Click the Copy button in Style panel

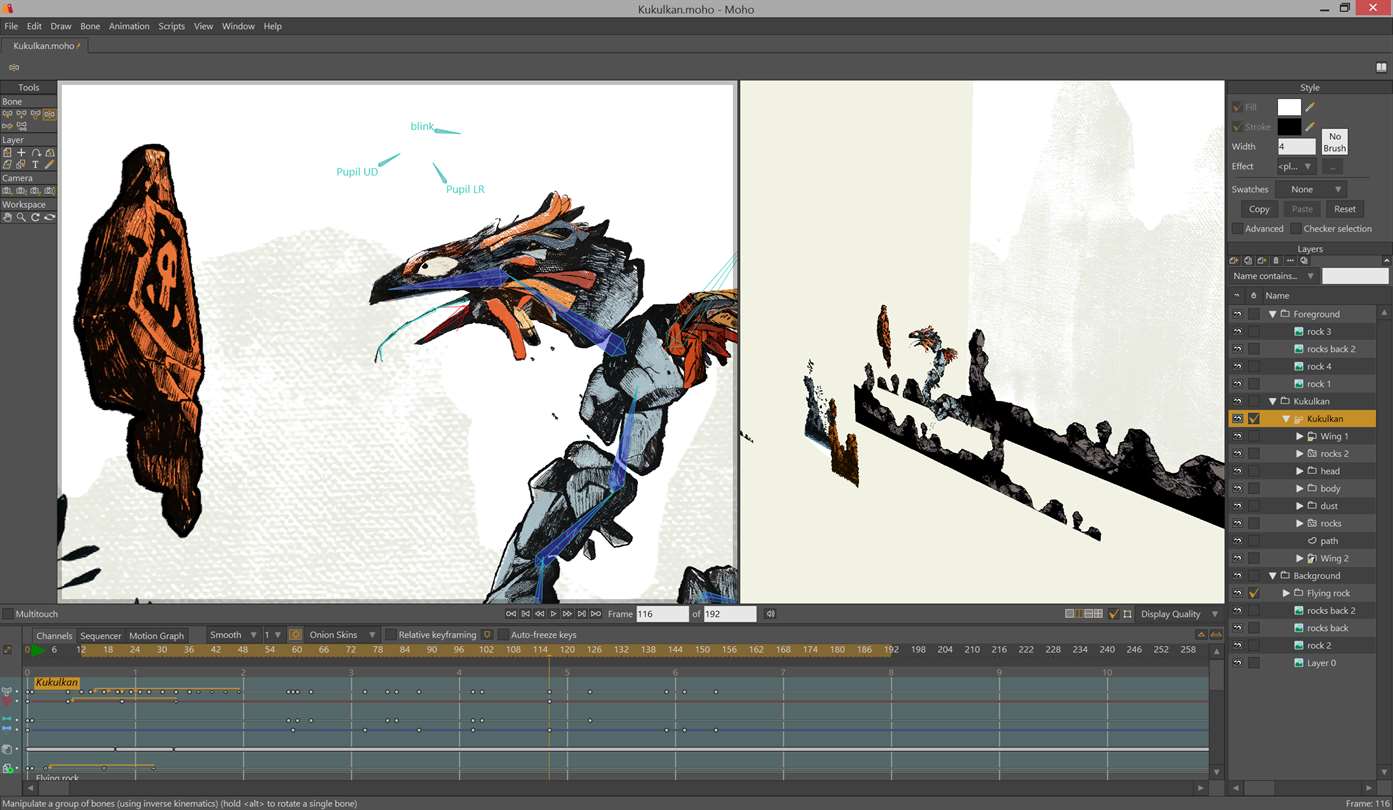[1259, 209]
